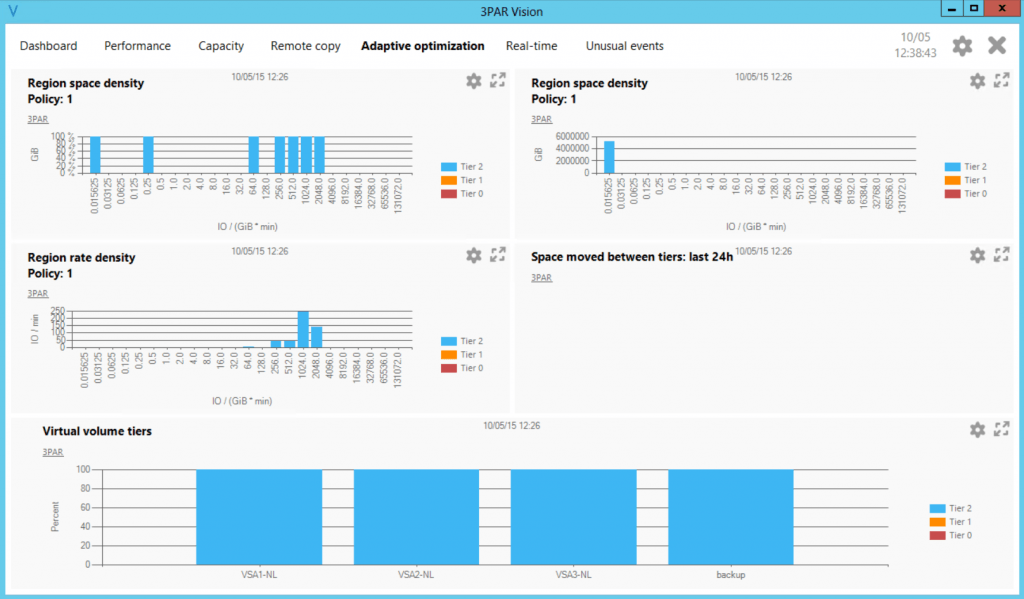Toggle Tier 0 red swatch in left space density legend
The width and height of the screenshot is (1024, 599).
449,193
